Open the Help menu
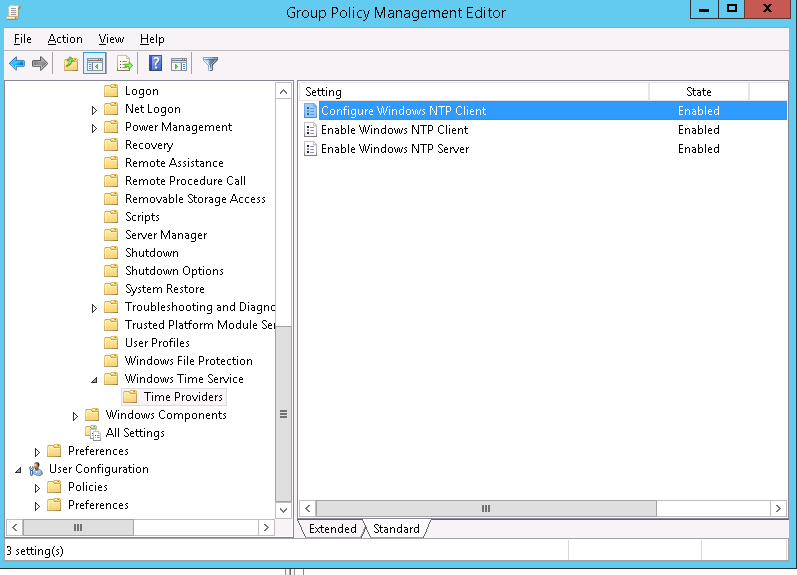797x575 pixels. [x=152, y=39]
